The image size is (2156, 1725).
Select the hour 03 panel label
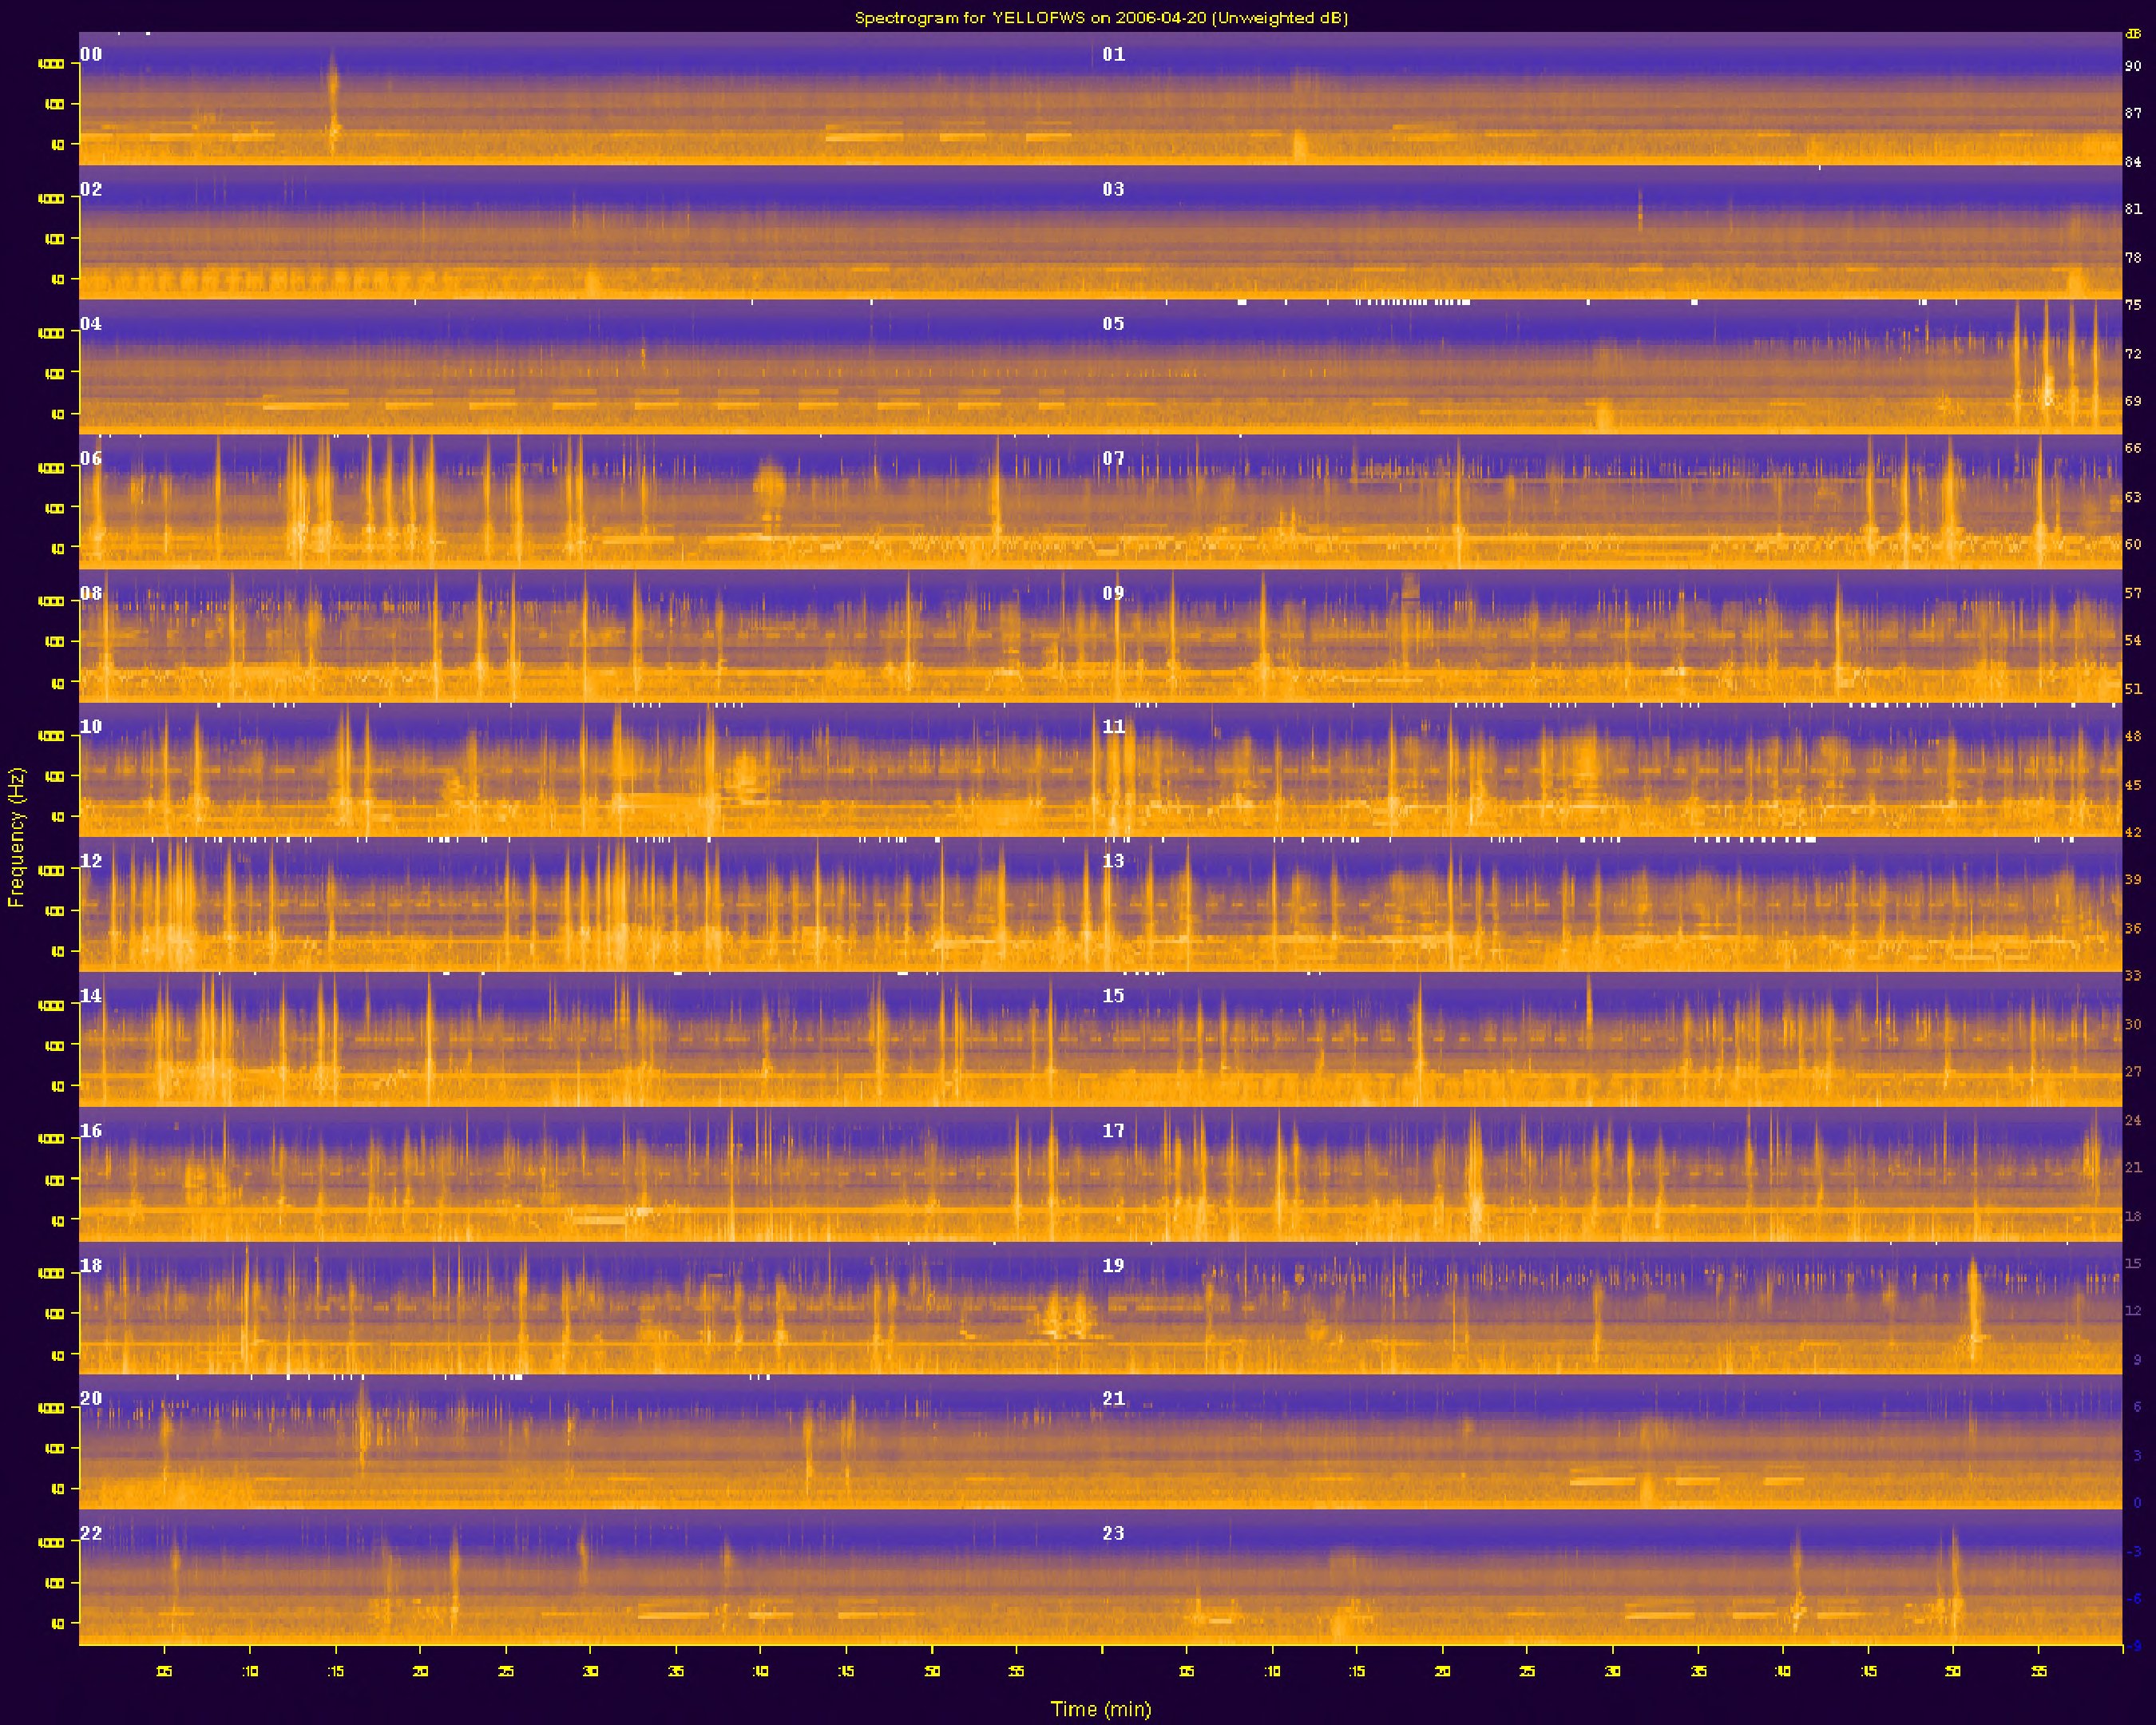1113,189
